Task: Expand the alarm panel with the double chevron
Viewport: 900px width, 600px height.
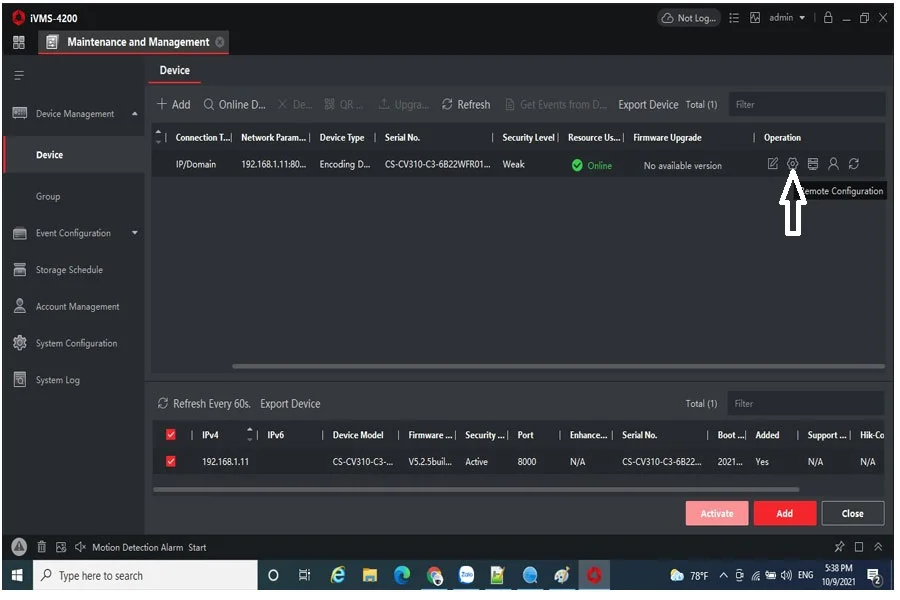Action: (878, 547)
